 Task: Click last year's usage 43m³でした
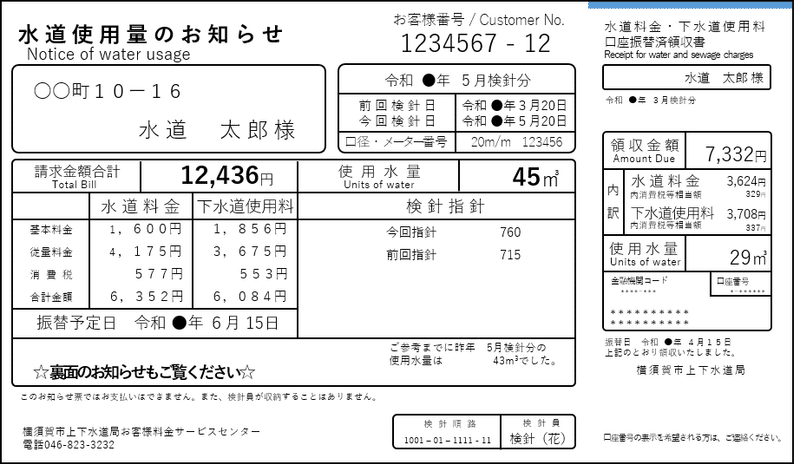pos(523,360)
